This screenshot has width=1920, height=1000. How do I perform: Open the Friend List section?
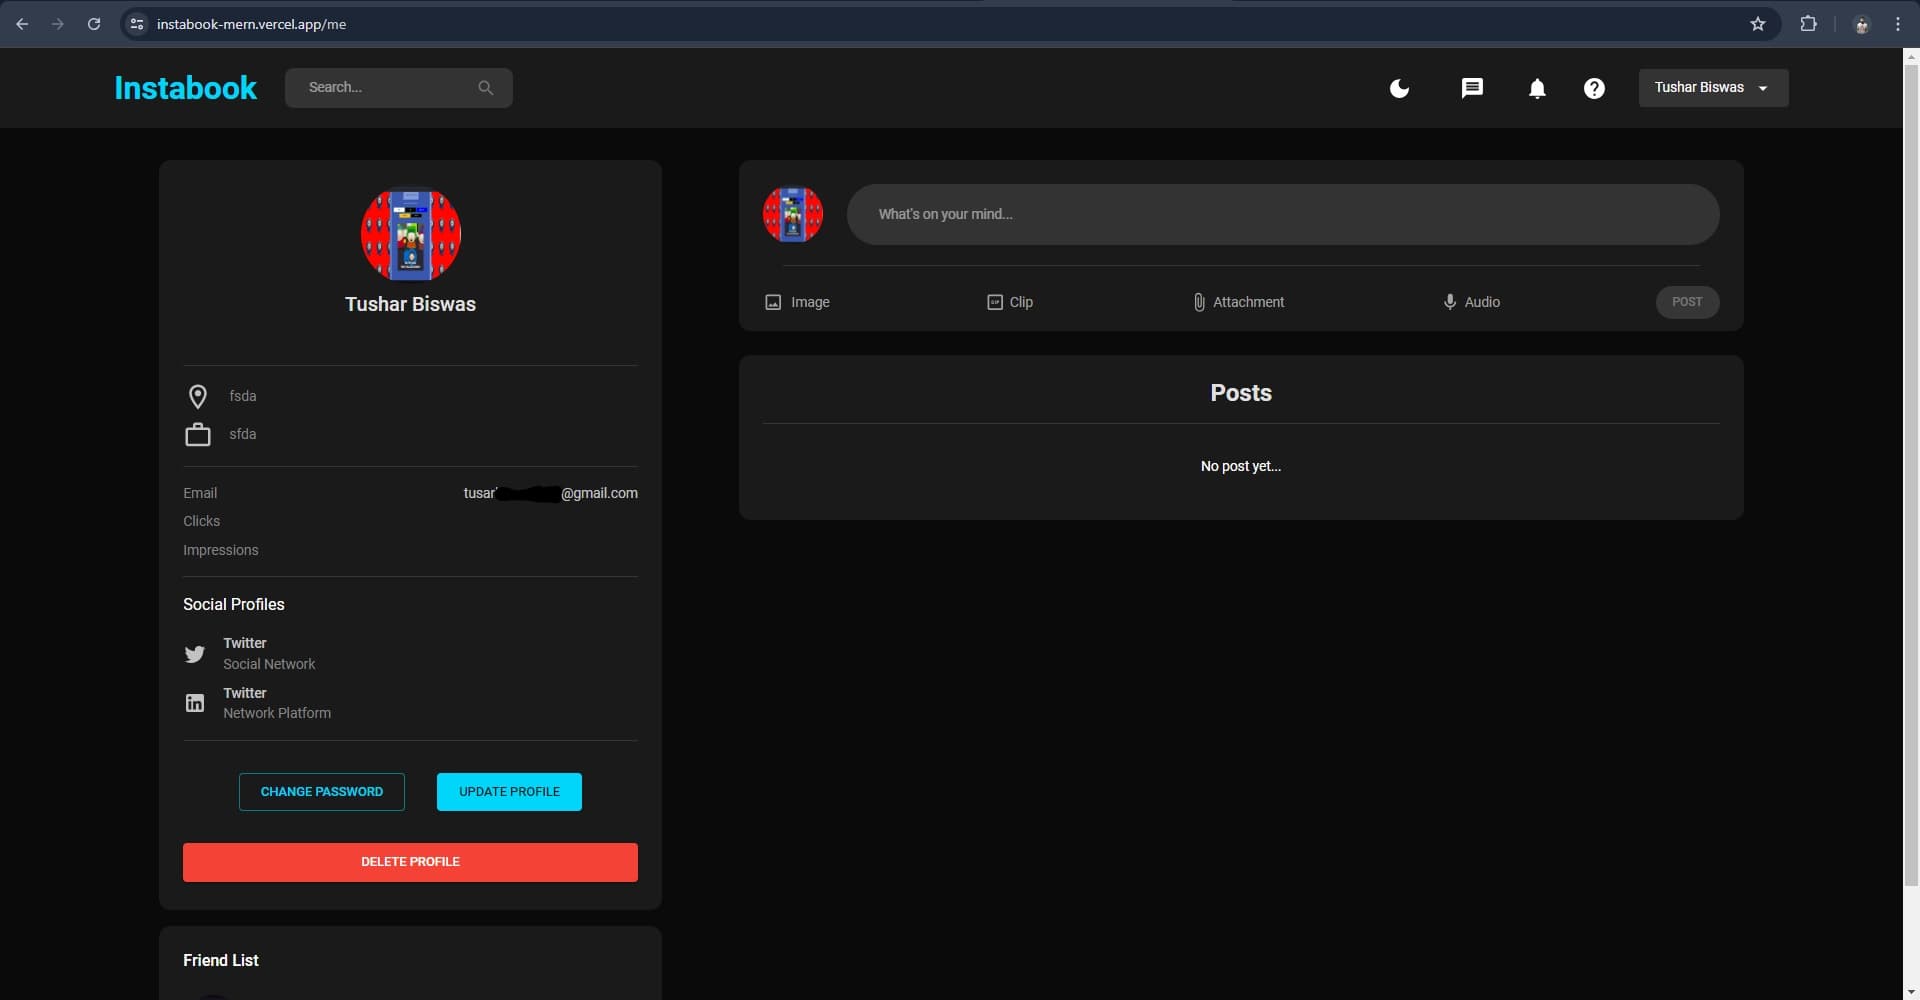(220, 960)
